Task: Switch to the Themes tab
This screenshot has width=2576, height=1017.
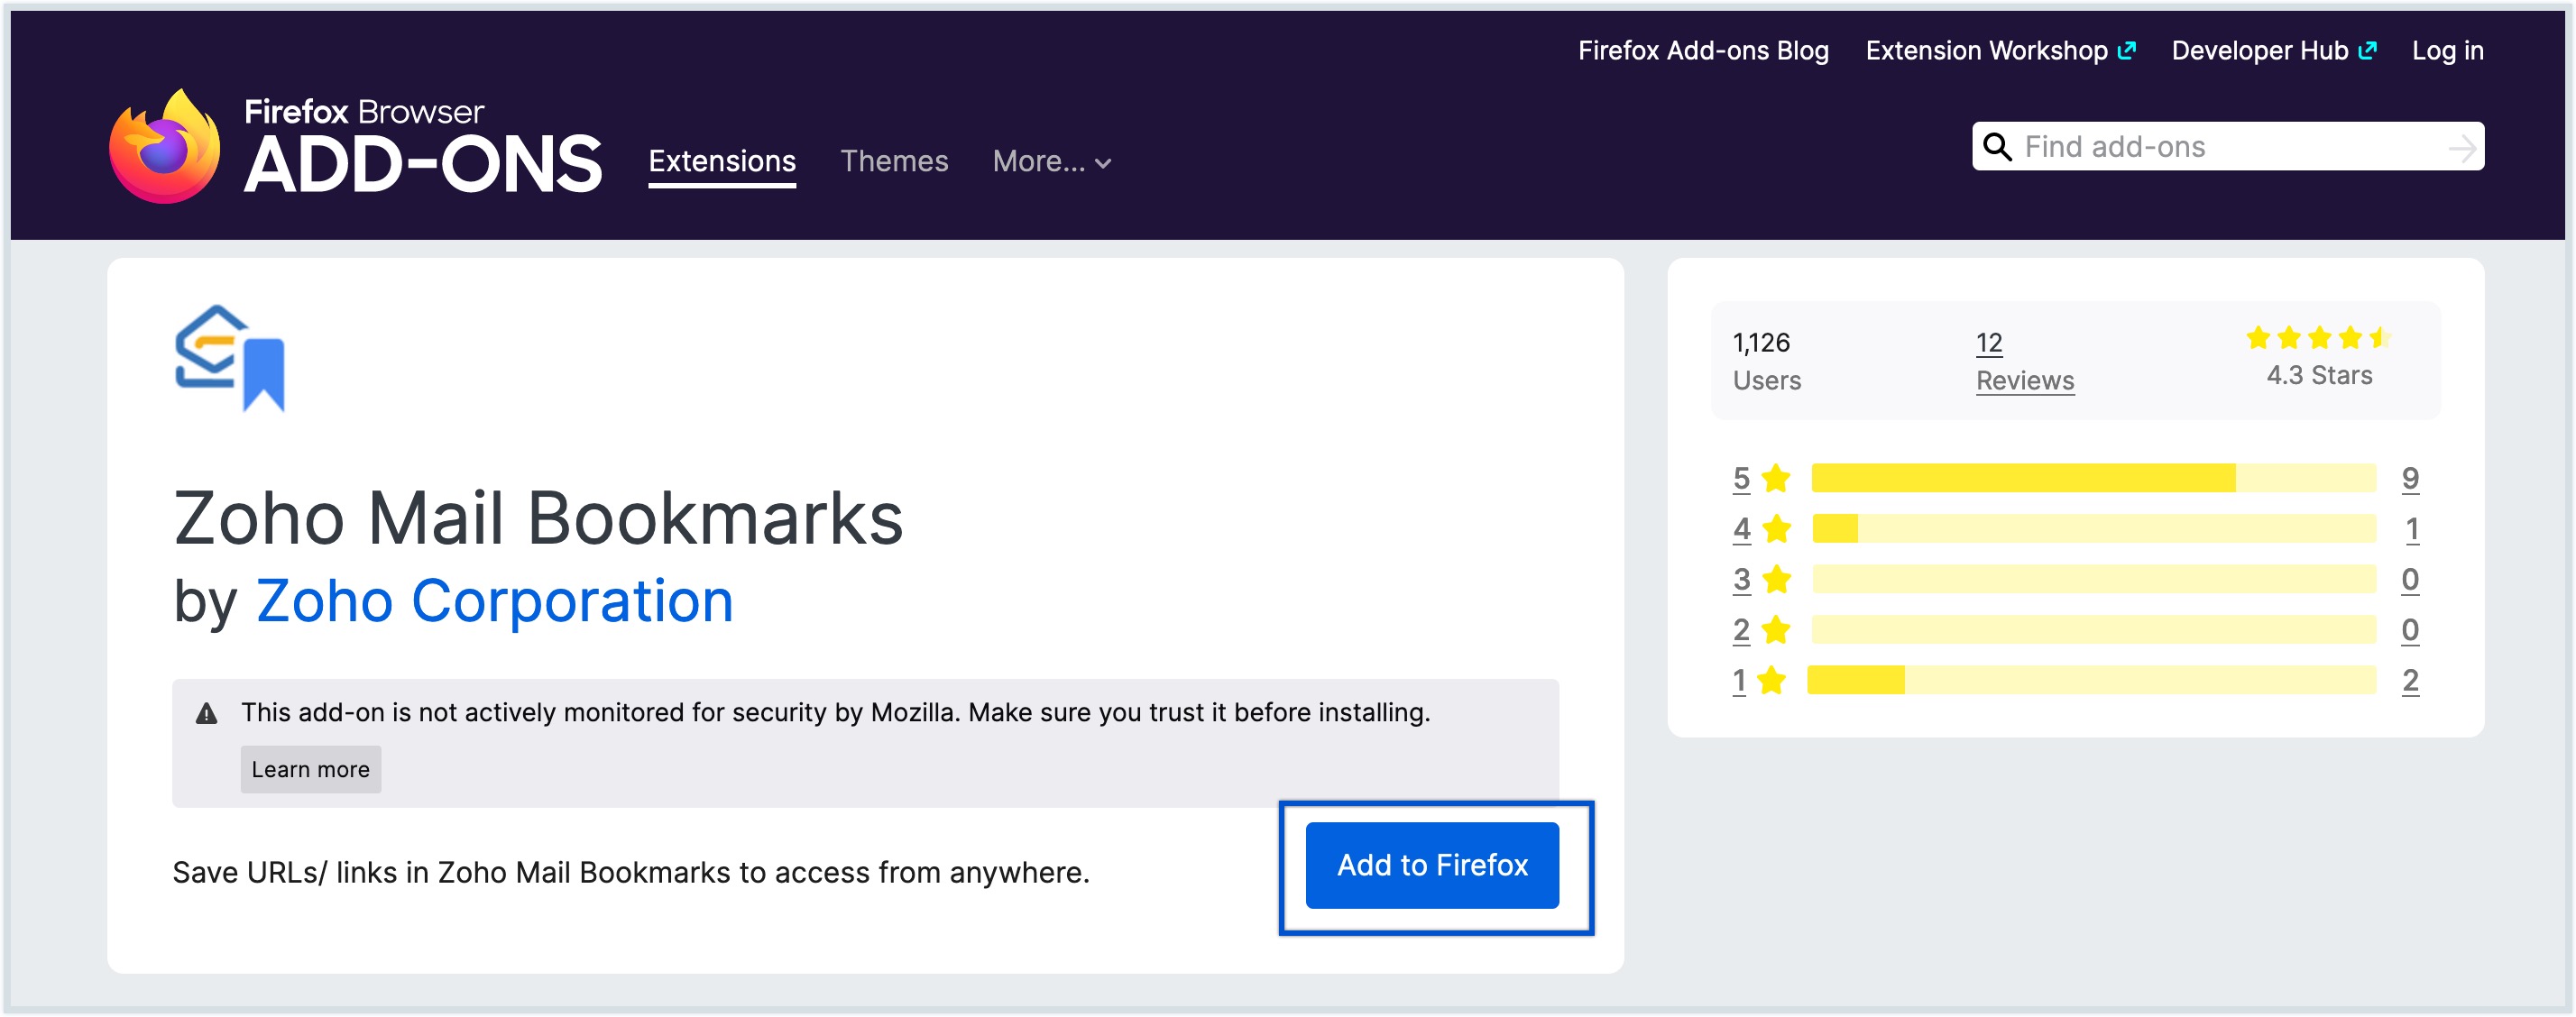Action: pyautogui.click(x=895, y=161)
